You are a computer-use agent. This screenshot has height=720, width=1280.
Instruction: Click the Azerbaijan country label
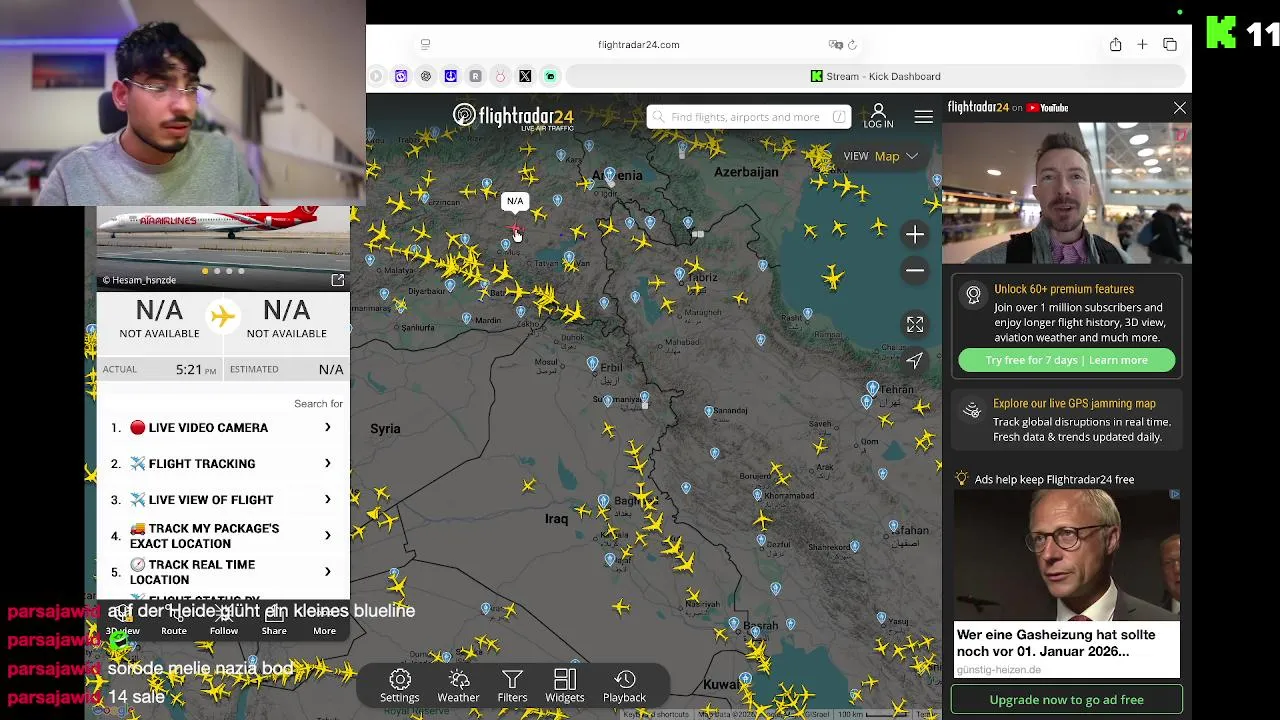pos(746,172)
